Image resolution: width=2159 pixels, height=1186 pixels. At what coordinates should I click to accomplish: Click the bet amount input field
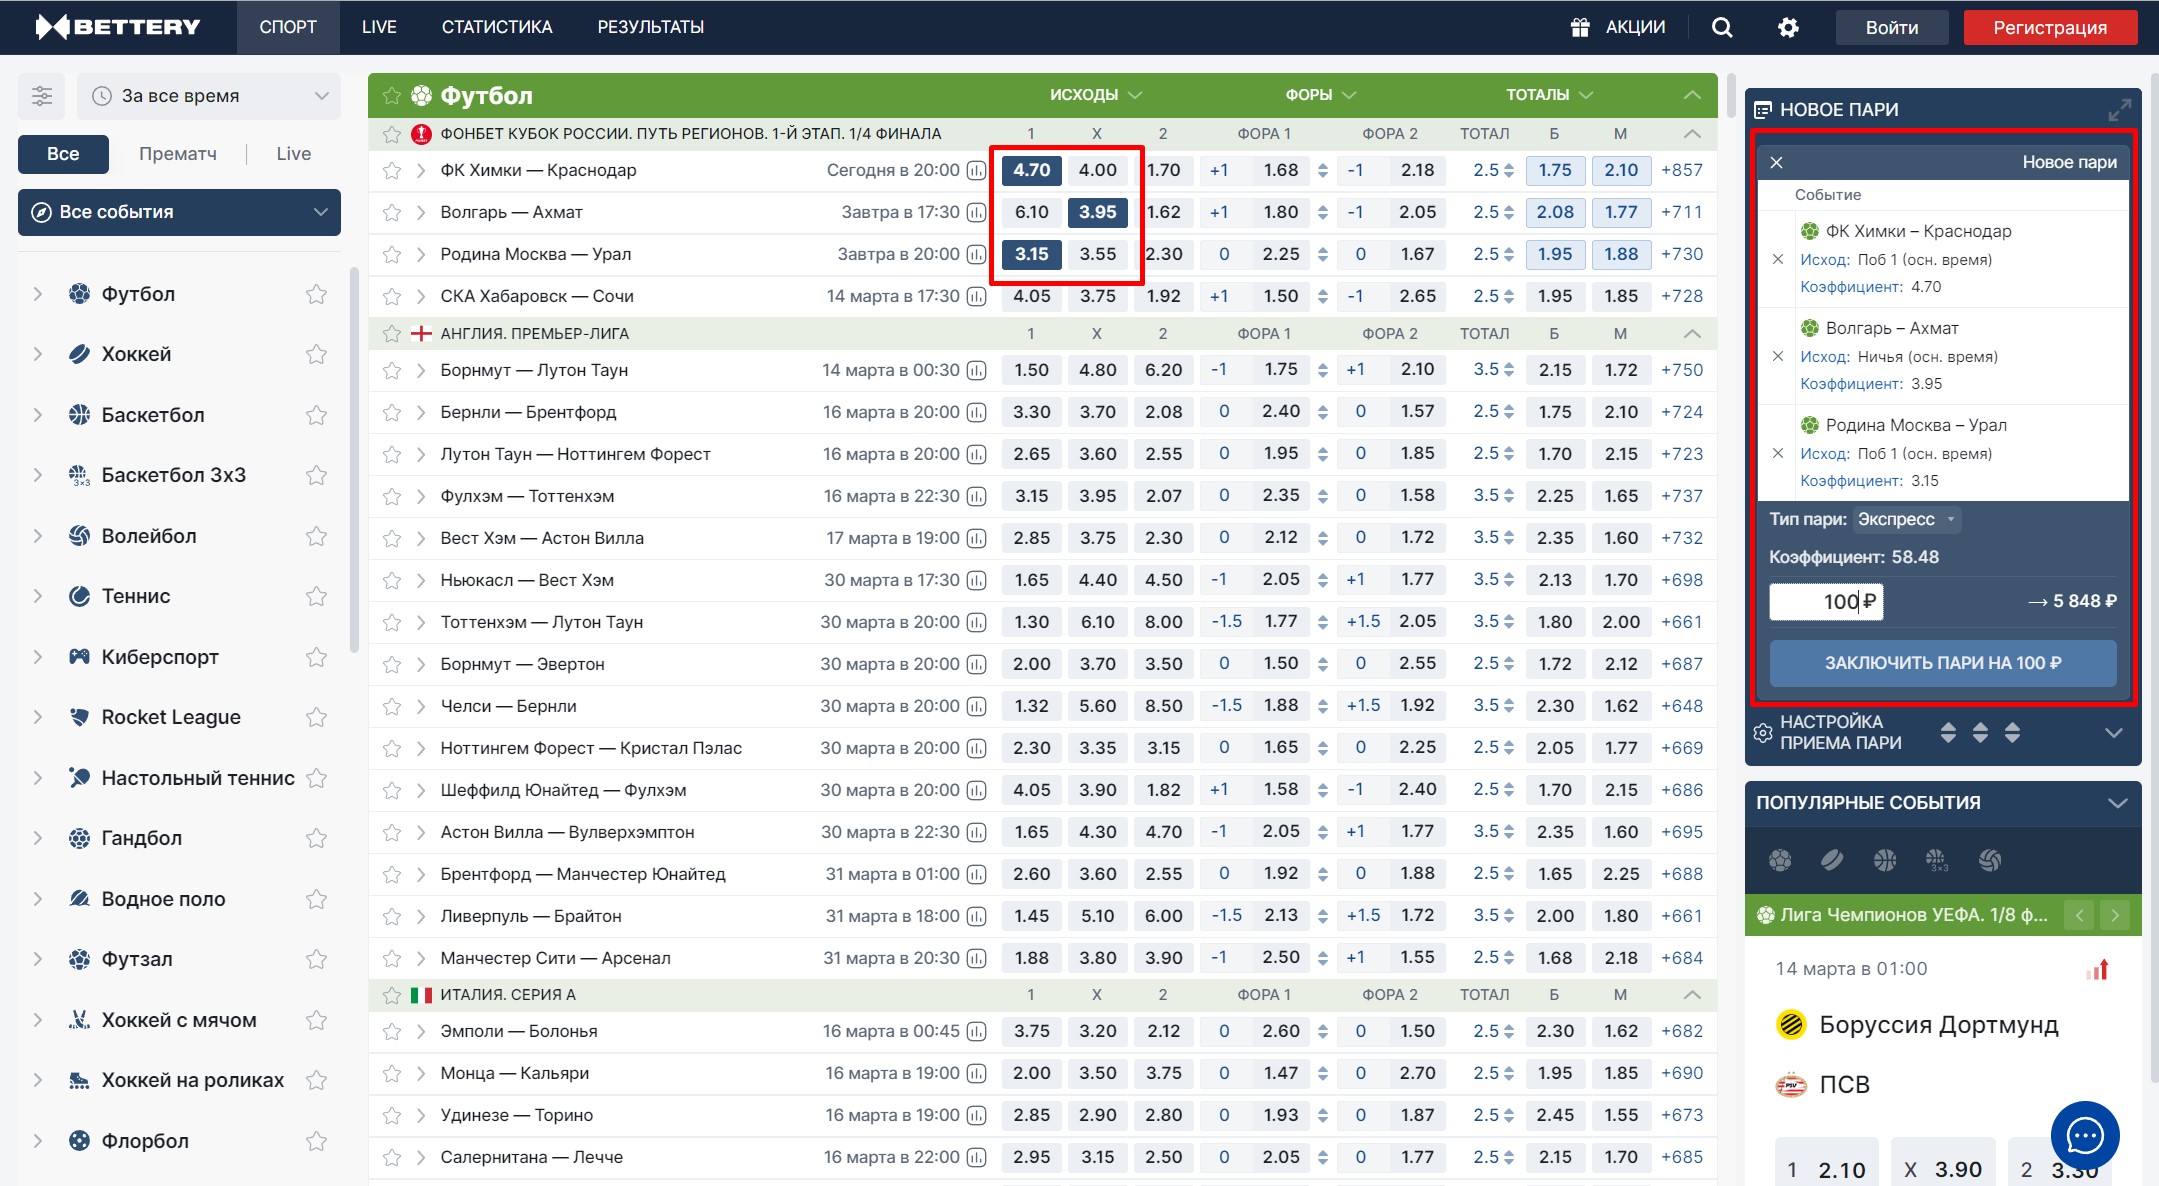(x=1826, y=601)
